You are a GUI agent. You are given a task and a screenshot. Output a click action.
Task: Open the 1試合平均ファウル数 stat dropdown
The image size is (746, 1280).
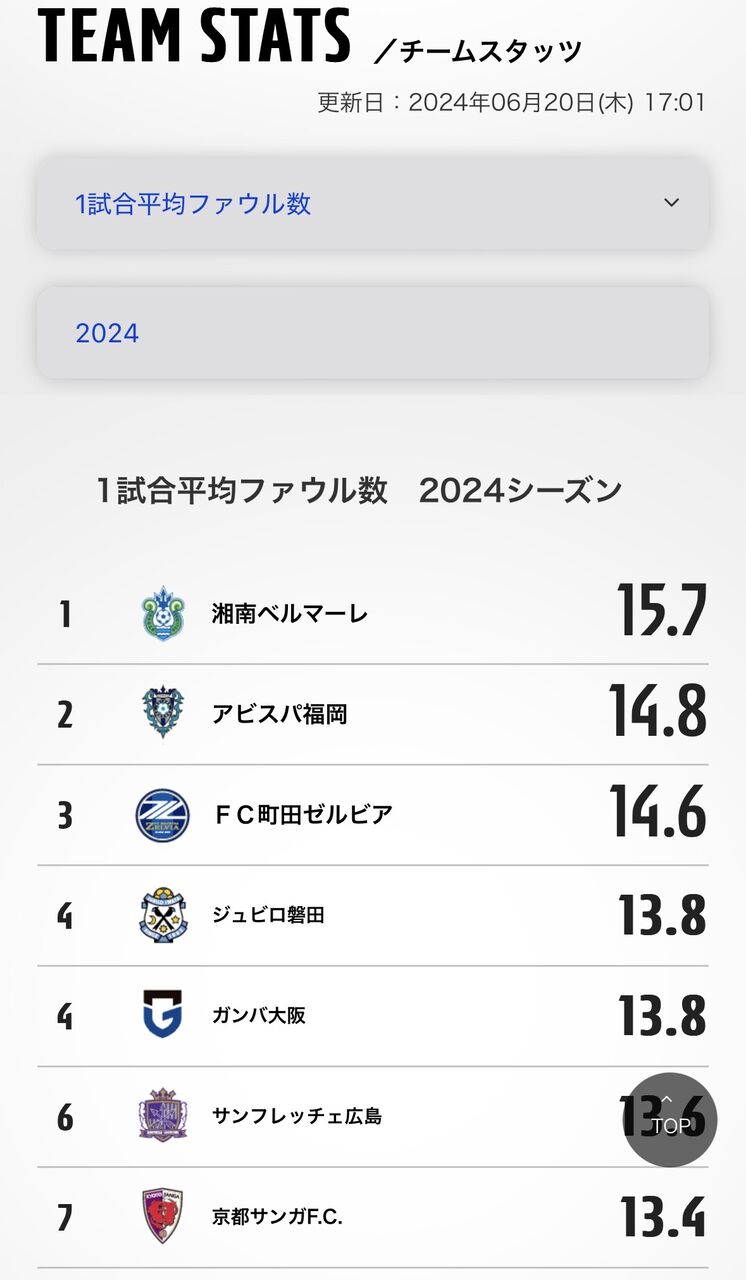(372, 204)
